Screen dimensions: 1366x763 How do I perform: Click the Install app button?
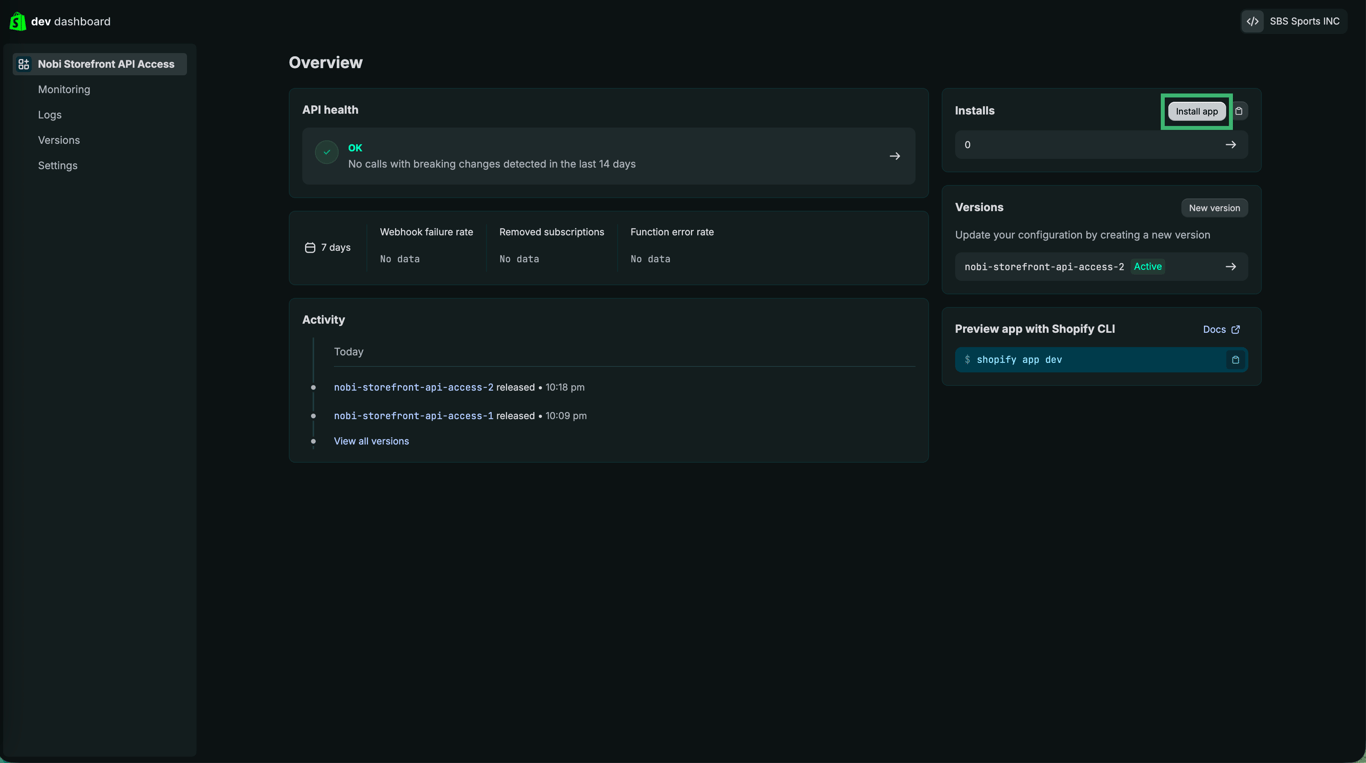click(1197, 111)
